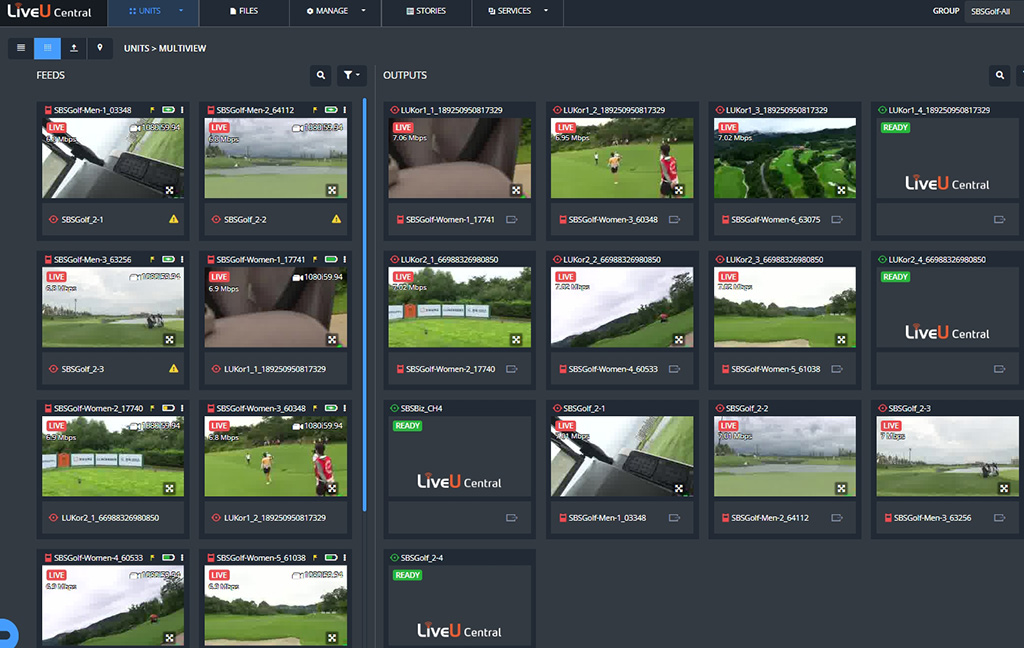Click the source icon for SBSGolf-Women-3_60348 output
The height and width of the screenshot is (648, 1024).
click(x=675, y=219)
